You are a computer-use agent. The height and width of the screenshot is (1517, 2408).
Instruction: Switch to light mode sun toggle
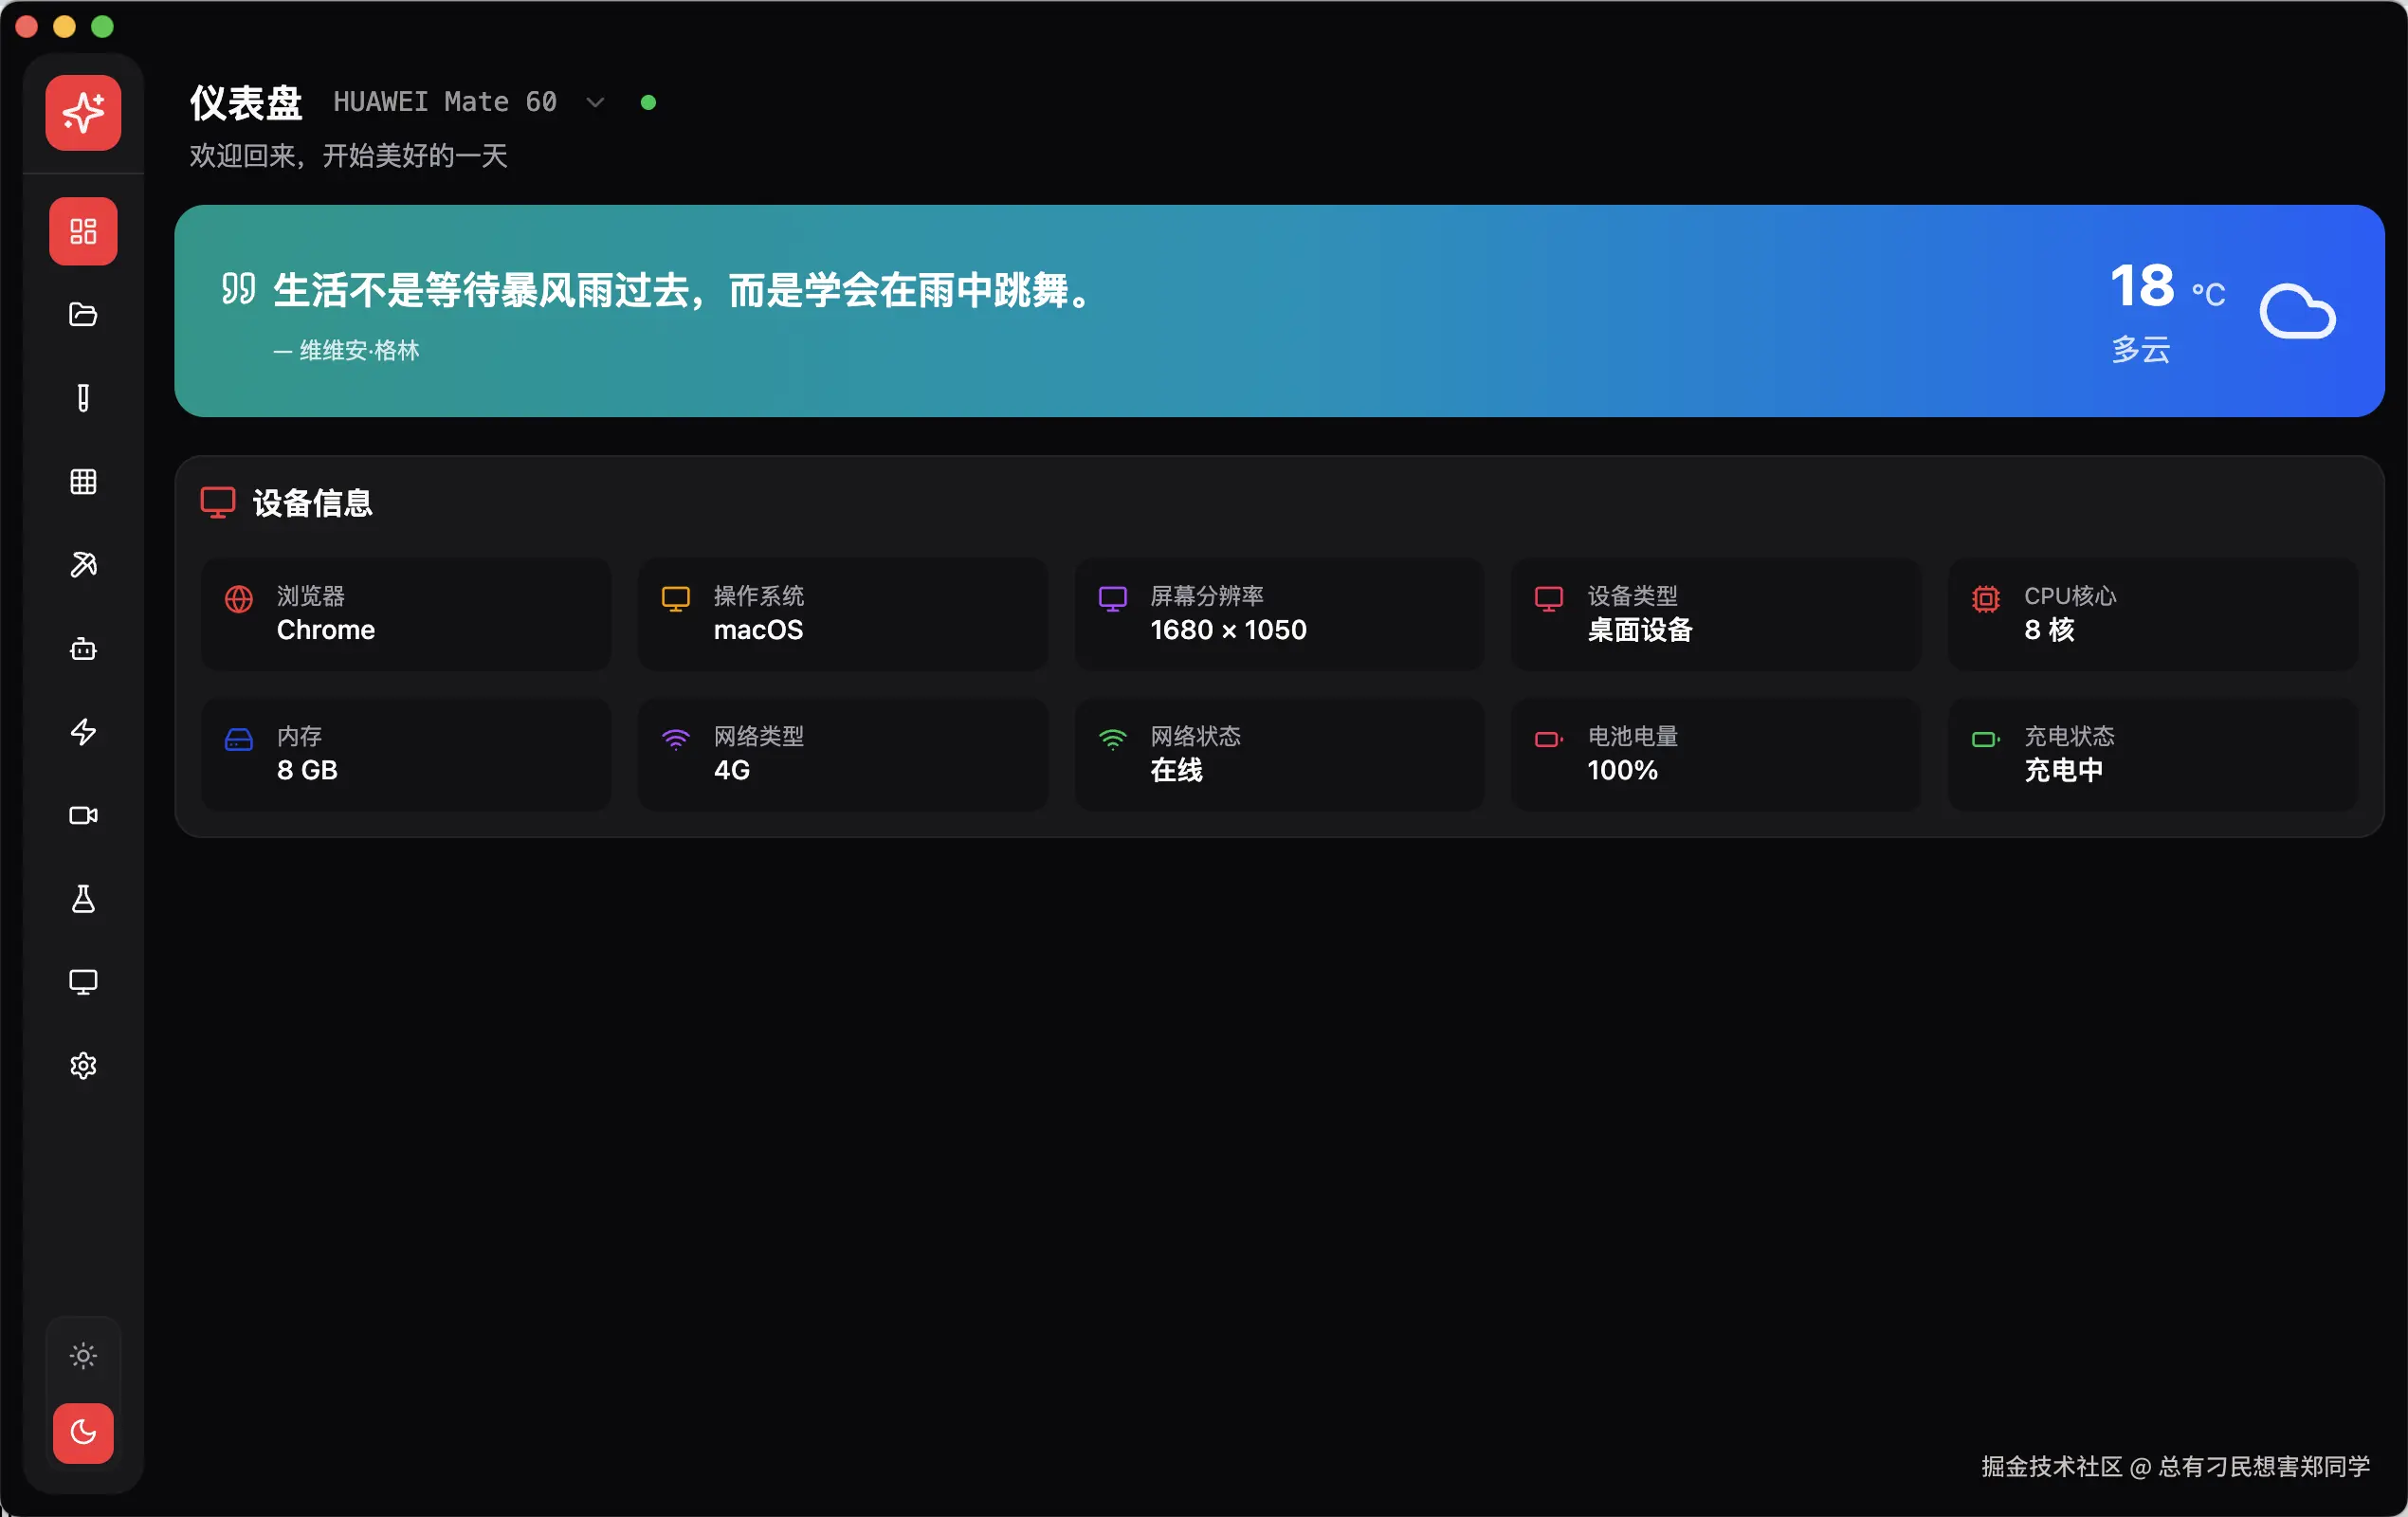[83, 1356]
